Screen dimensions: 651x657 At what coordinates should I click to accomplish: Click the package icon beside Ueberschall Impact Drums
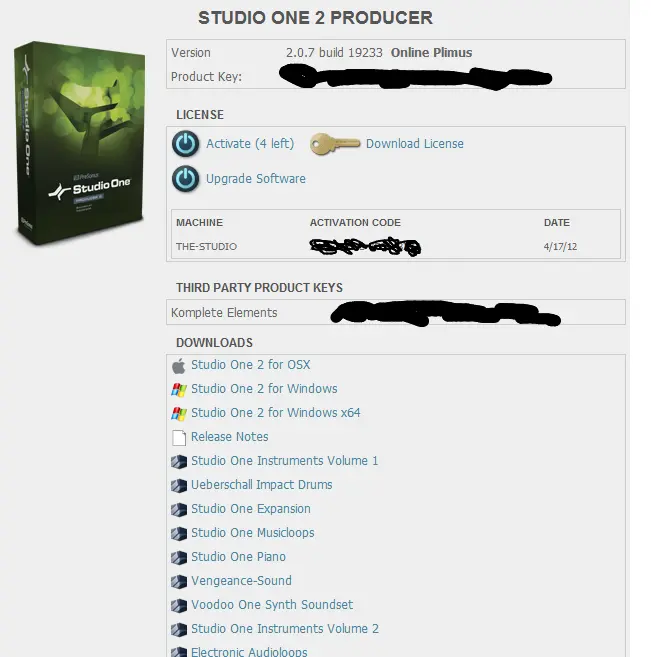click(179, 486)
